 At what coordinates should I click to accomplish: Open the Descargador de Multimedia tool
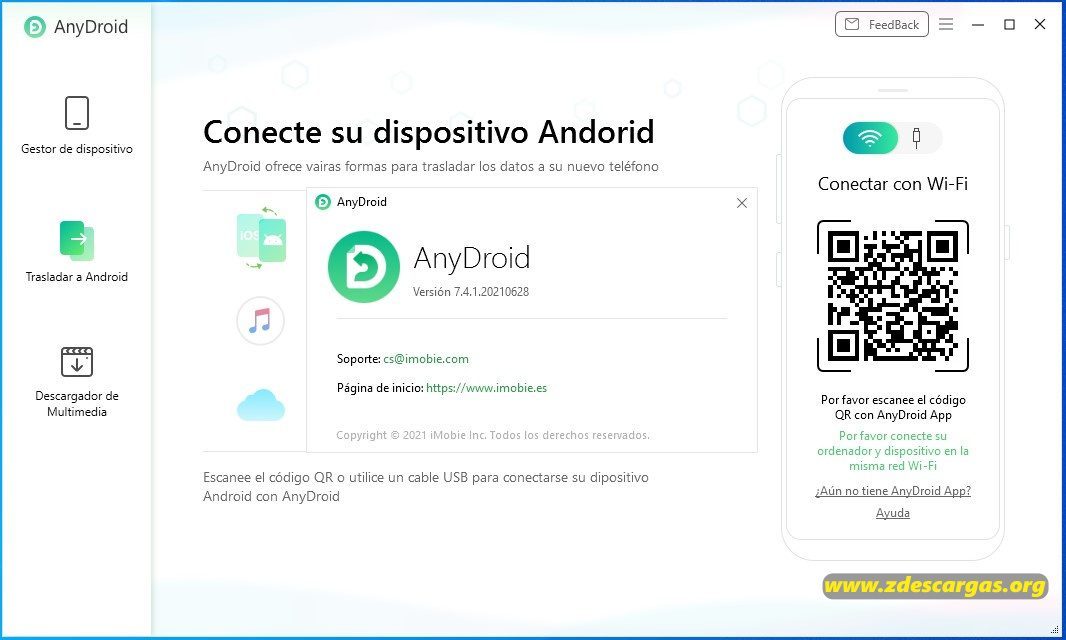pyautogui.click(x=77, y=382)
